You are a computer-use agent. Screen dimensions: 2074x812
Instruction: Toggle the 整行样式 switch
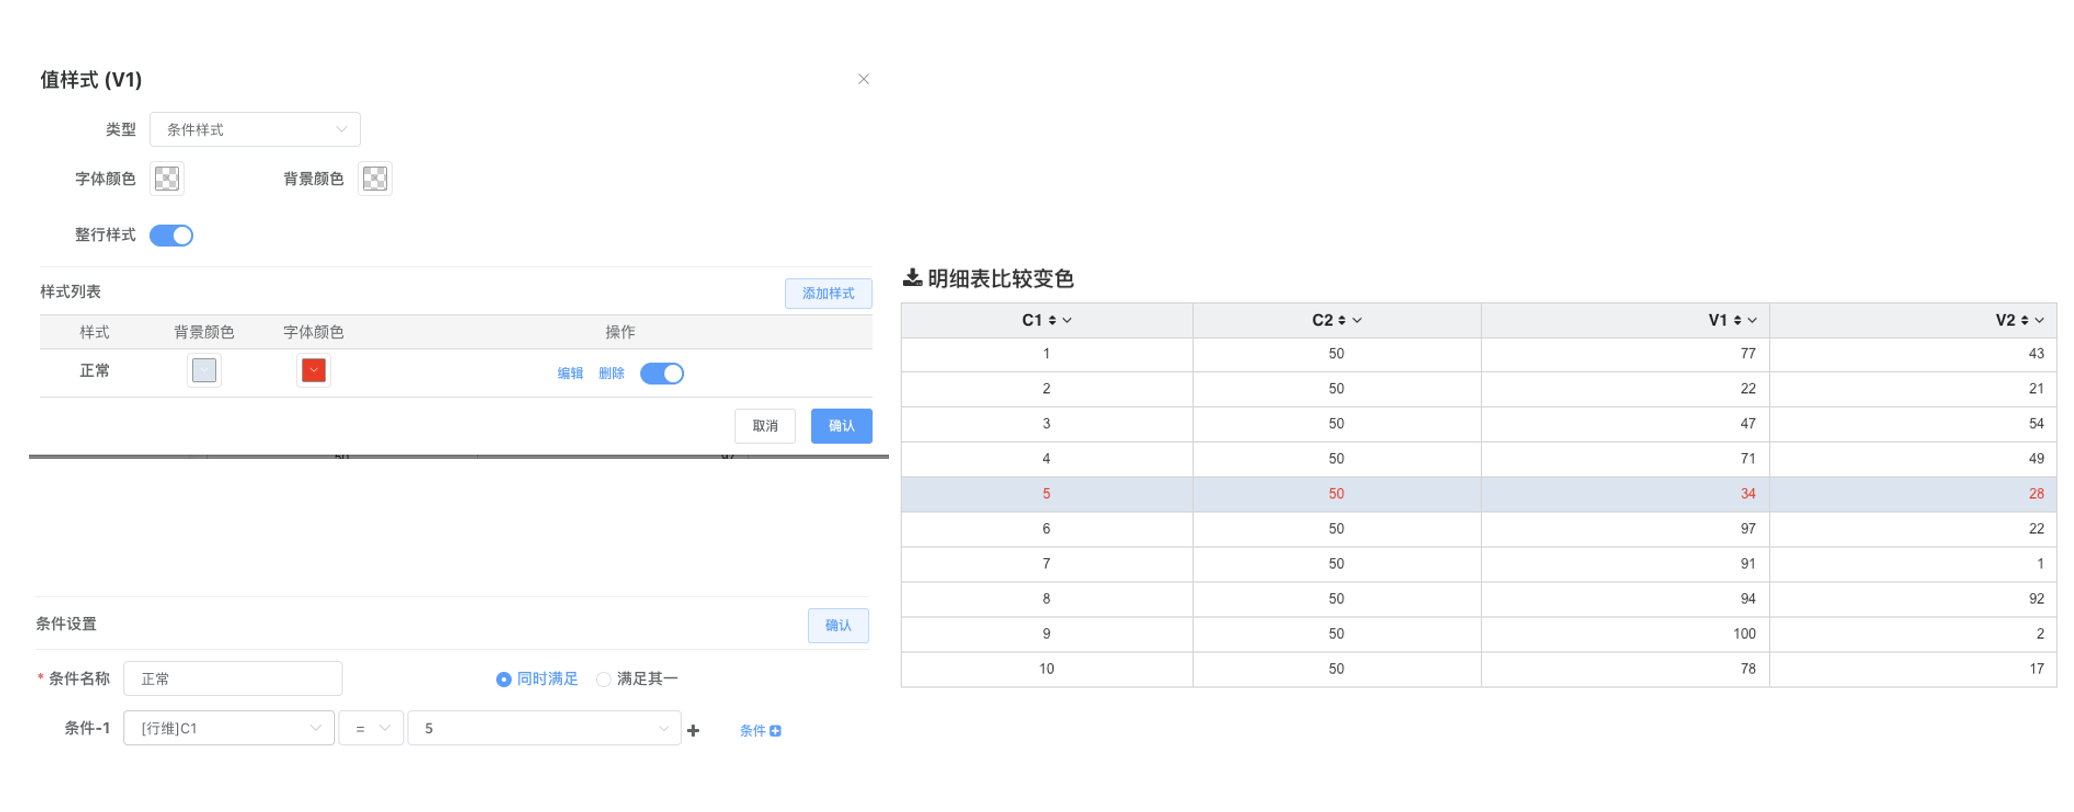(x=171, y=235)
